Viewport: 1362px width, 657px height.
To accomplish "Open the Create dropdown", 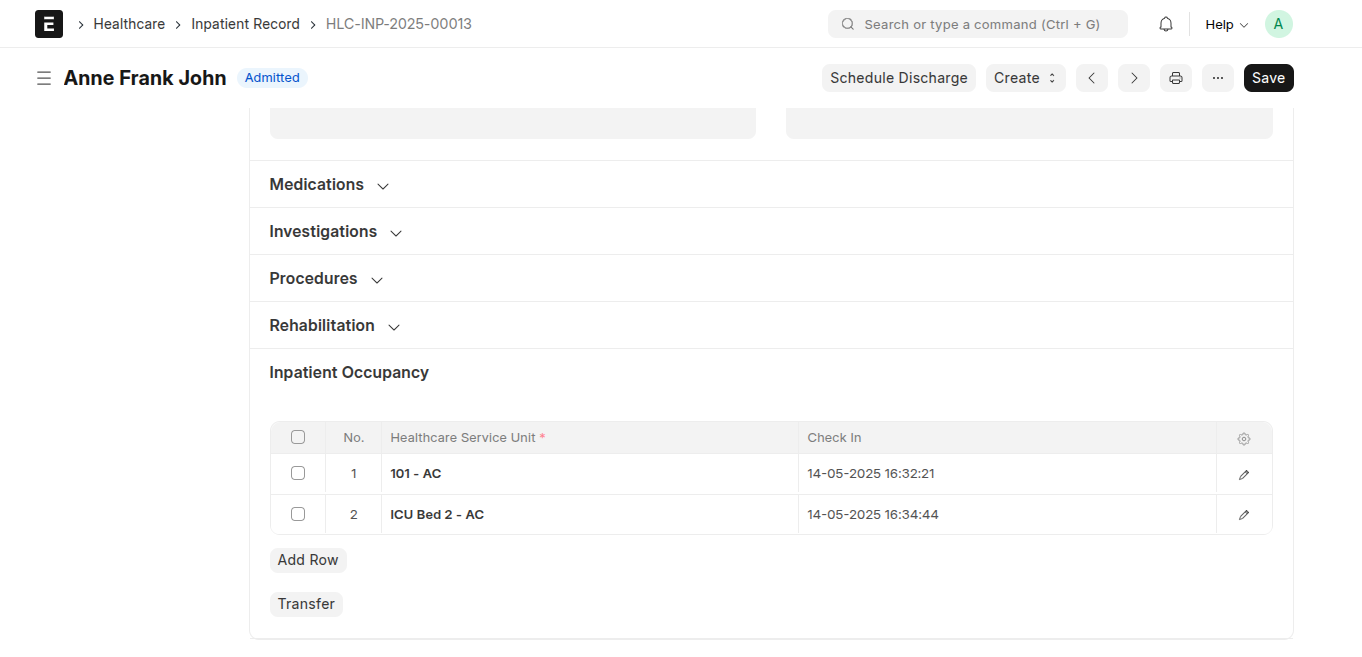I will point(1026,78).
